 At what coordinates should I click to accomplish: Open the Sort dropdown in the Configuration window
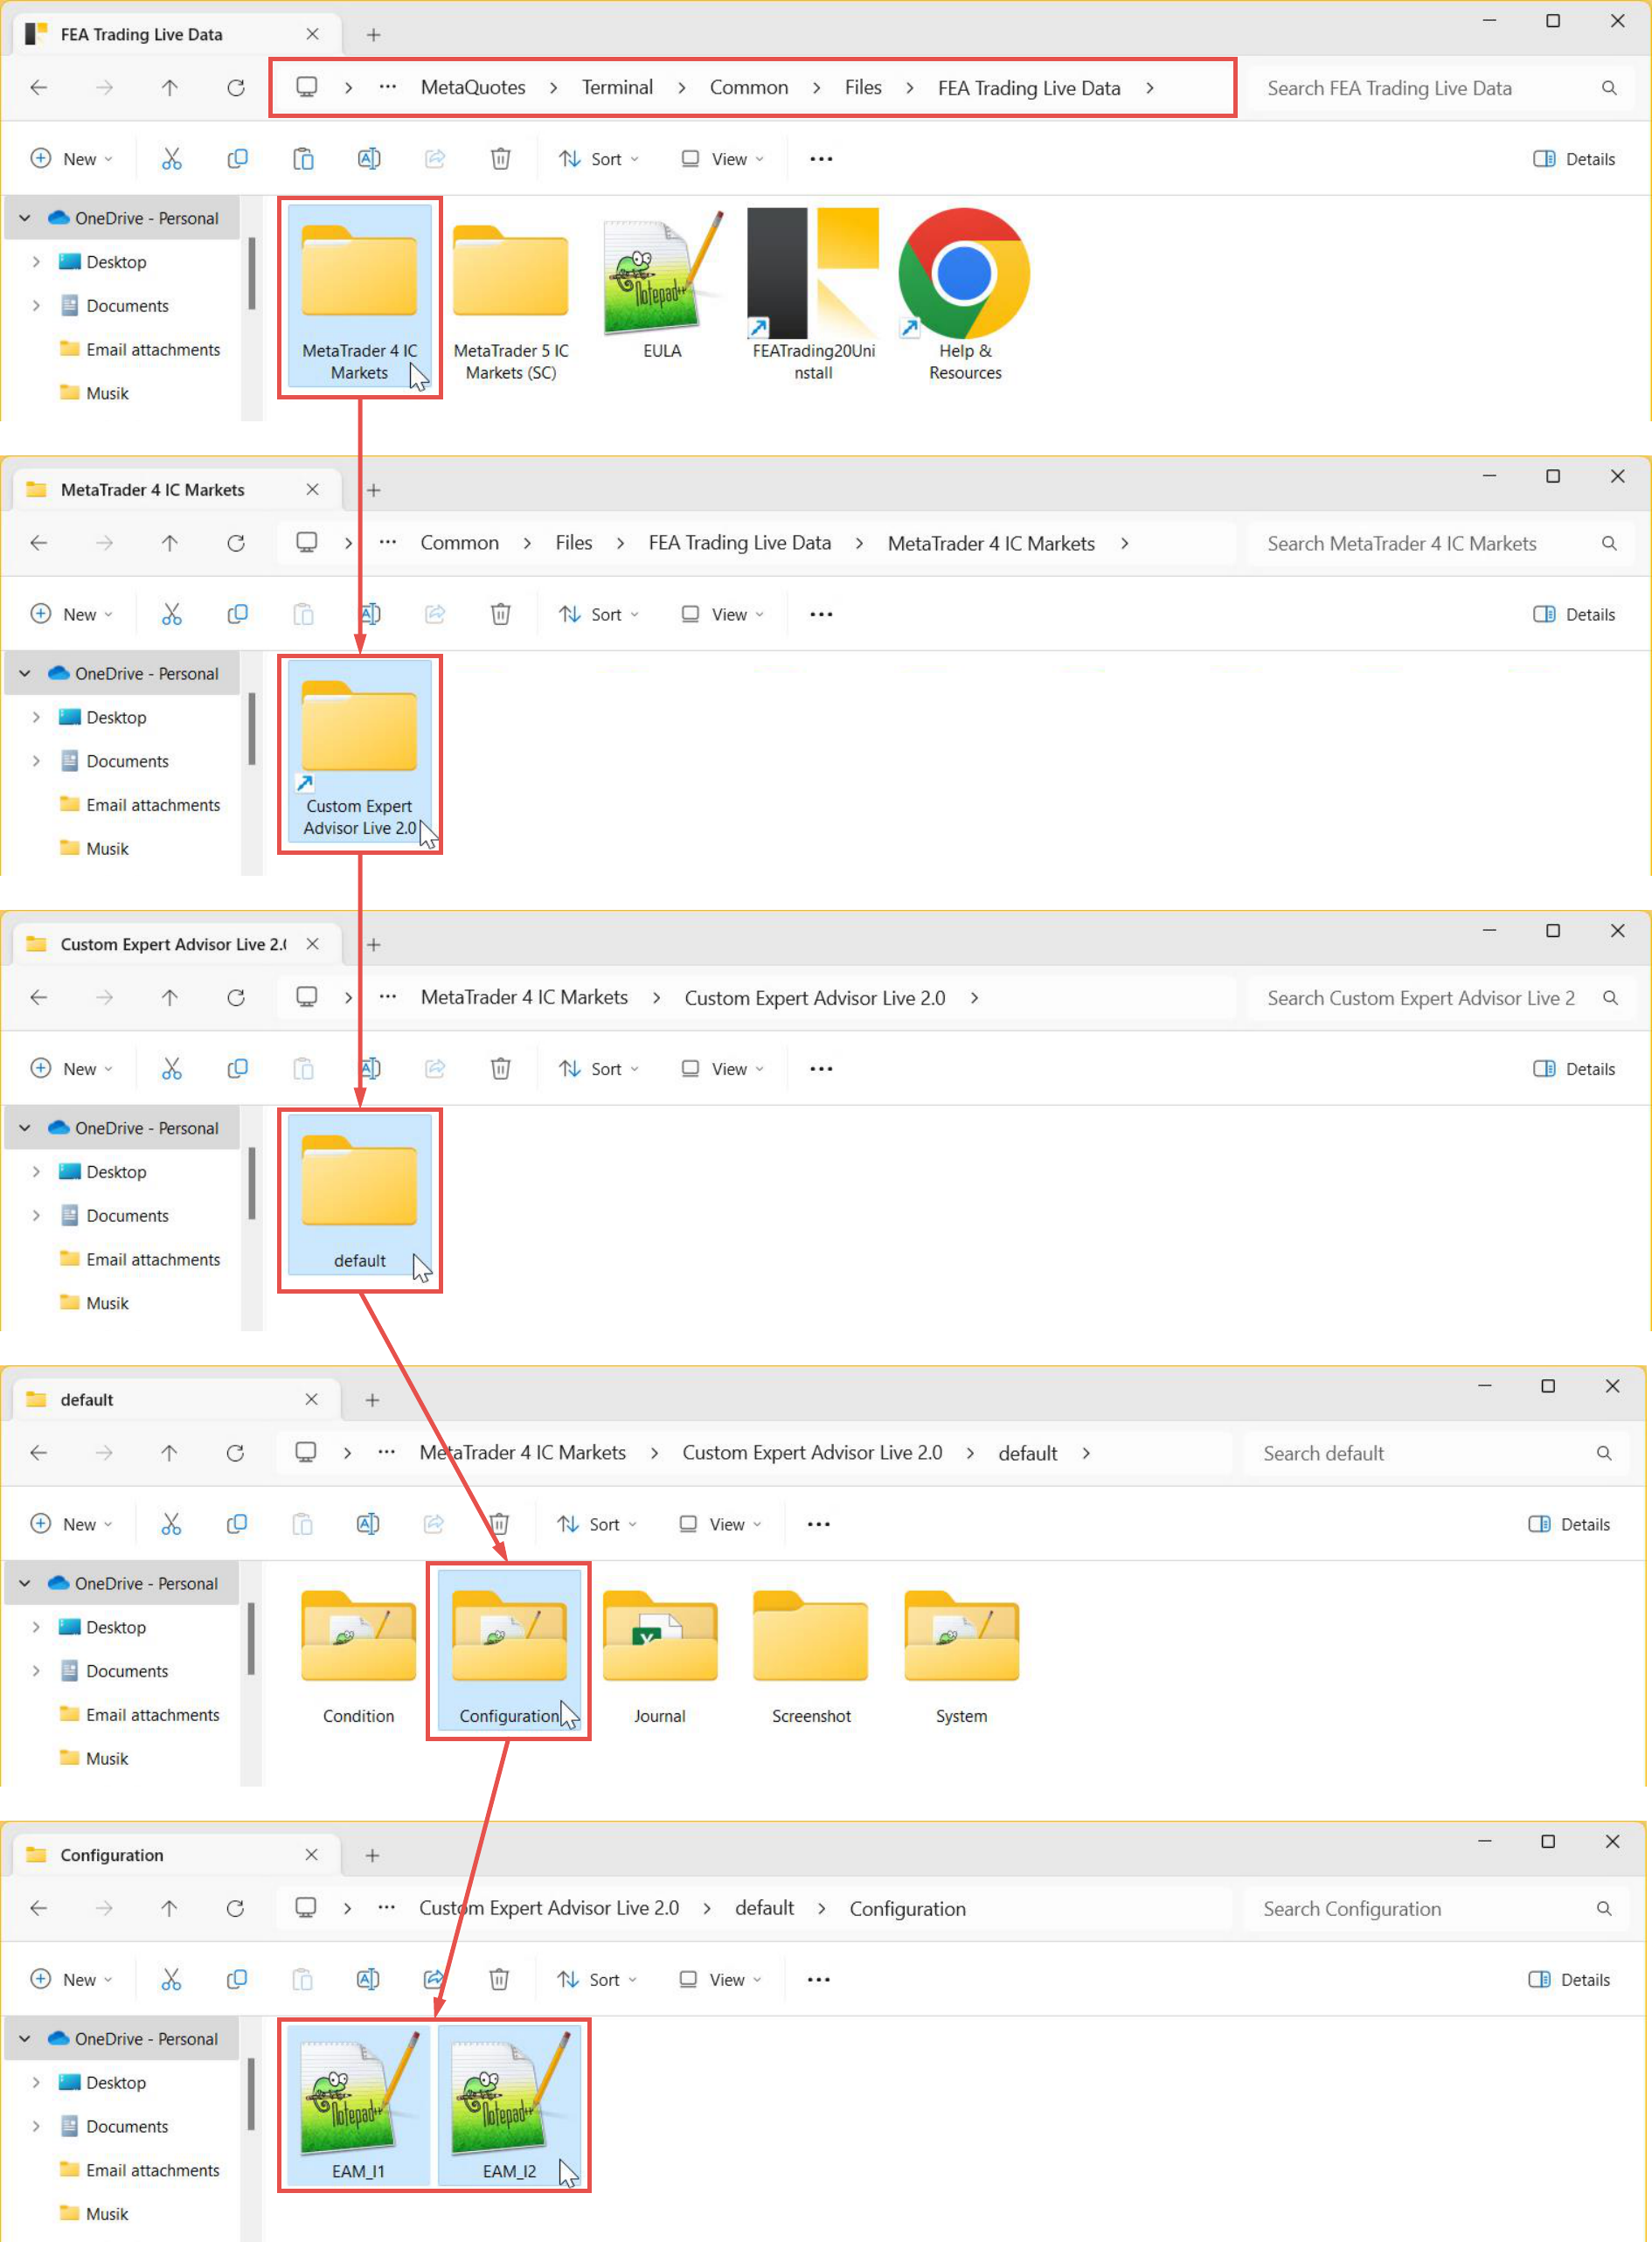(597, 1979)
